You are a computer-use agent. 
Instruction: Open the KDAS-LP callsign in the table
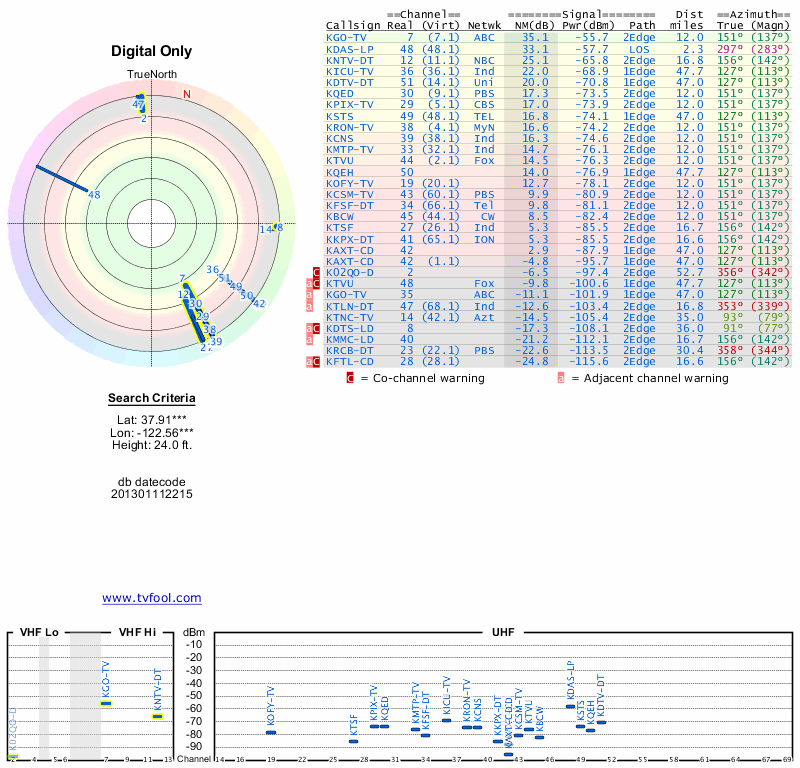tap(350, 48)
